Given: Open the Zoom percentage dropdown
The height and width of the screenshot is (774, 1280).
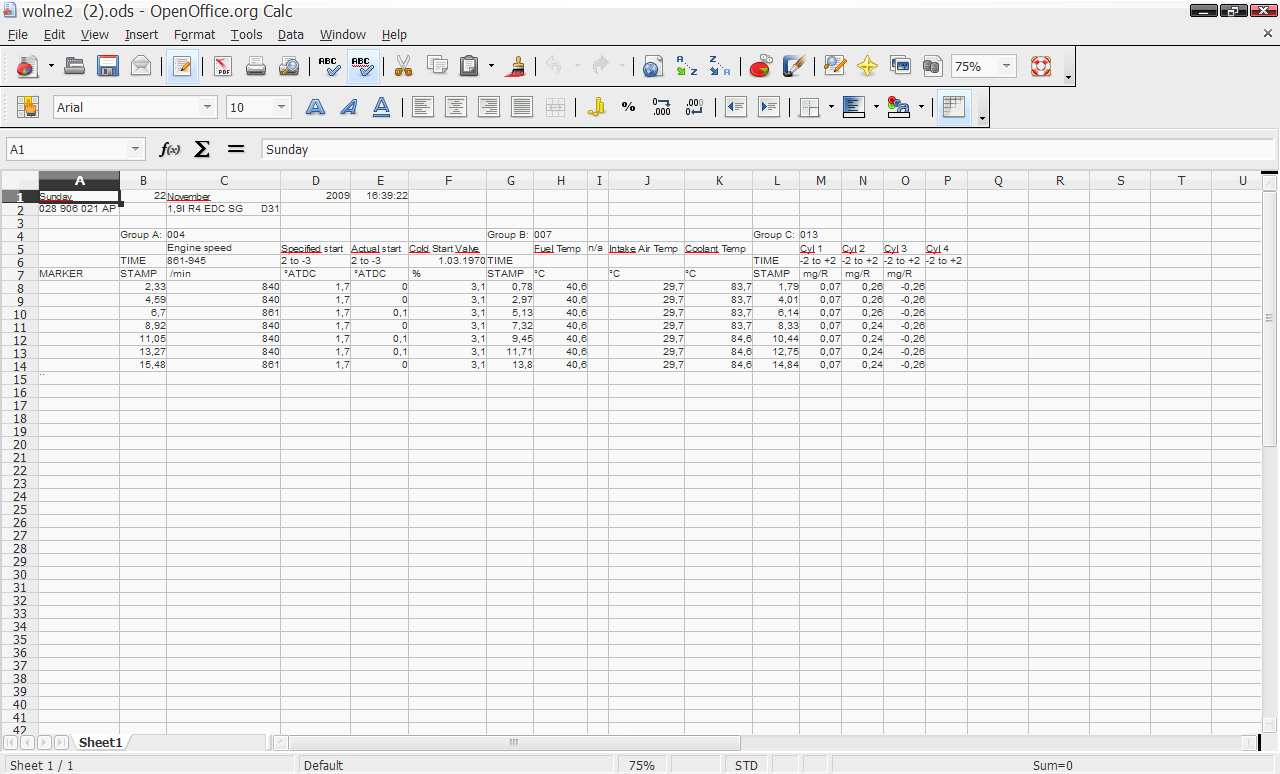Looking at the screenshot, I should (1007, 67).
